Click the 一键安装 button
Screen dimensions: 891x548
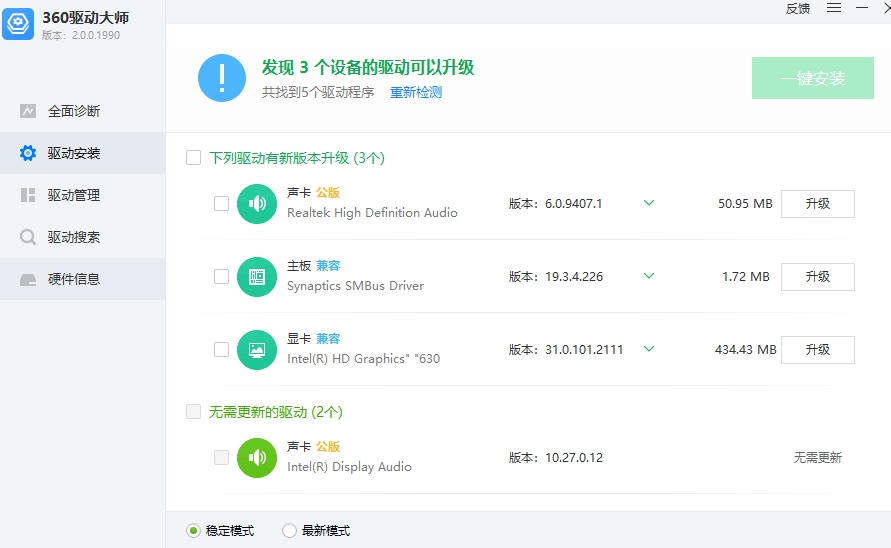pos(813,78)
